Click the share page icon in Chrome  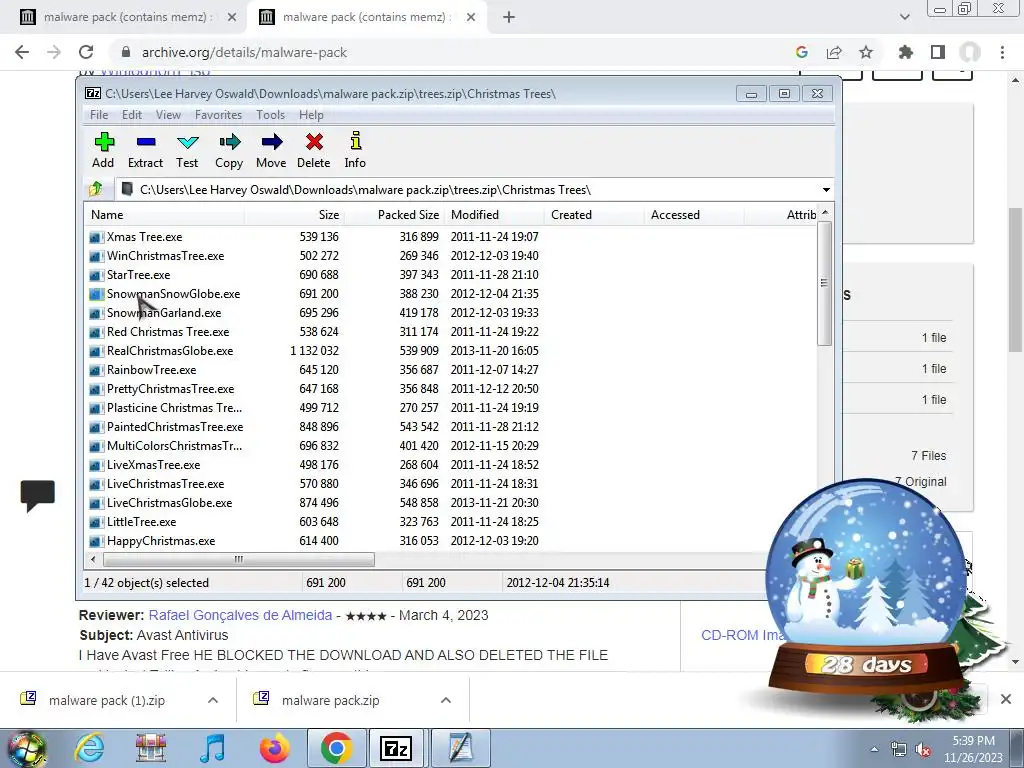[834, 52]
